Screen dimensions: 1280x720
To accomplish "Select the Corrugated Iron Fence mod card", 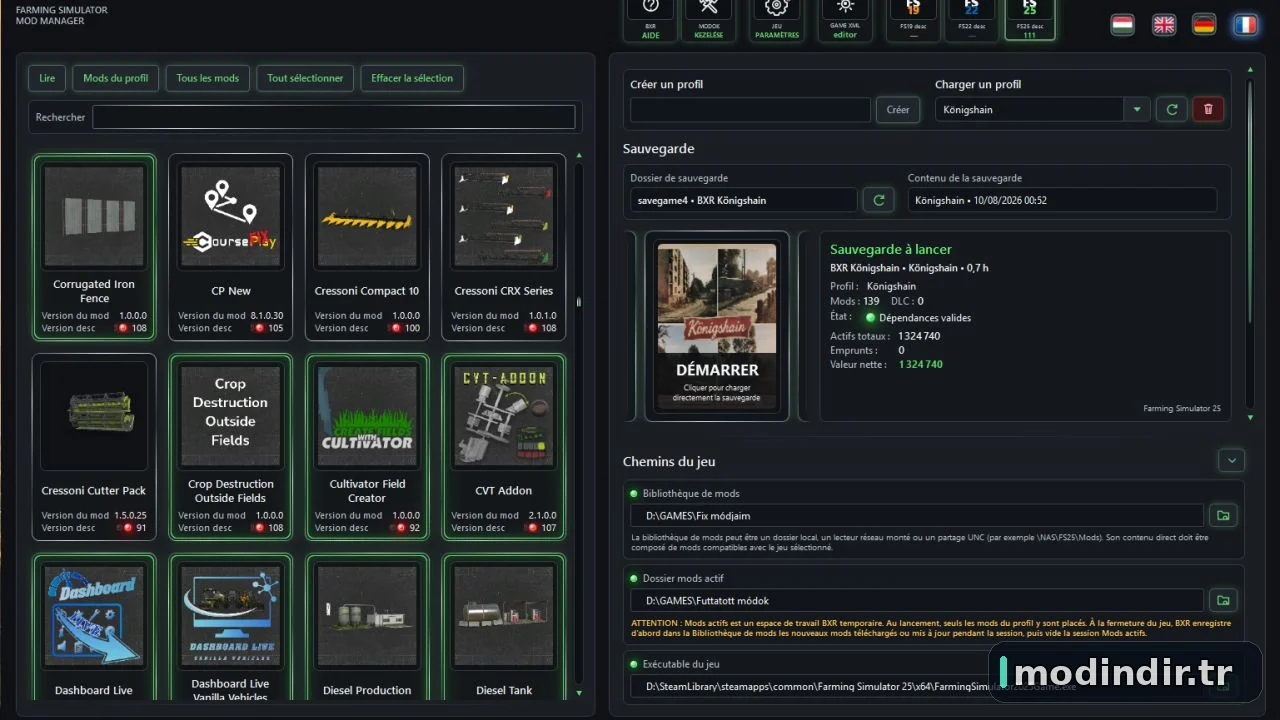I will [x=95, y=247].
